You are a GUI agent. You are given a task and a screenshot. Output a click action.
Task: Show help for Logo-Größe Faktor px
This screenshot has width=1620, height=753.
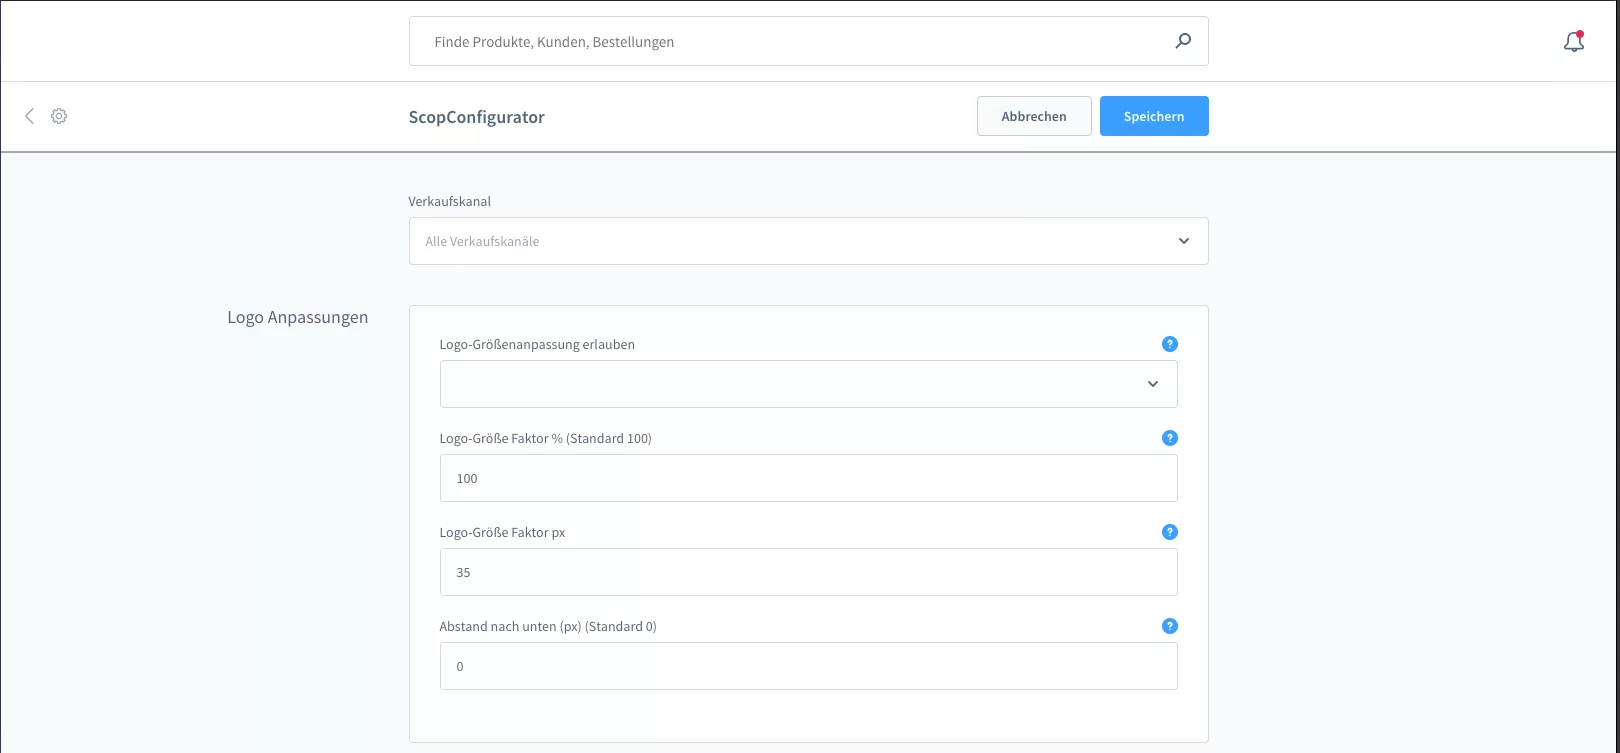pos(1169,532)
